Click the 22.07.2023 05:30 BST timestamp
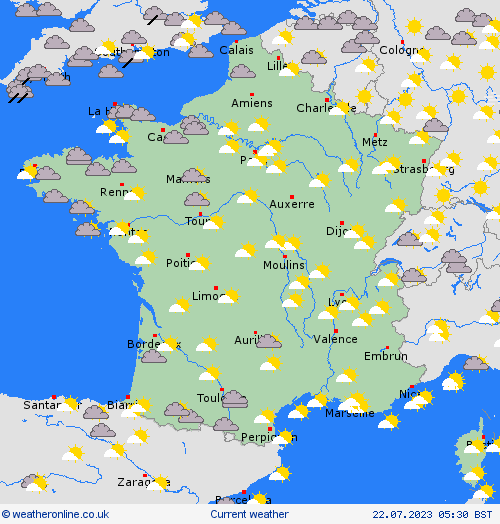The image size is (500, 524). pos(432,514)
